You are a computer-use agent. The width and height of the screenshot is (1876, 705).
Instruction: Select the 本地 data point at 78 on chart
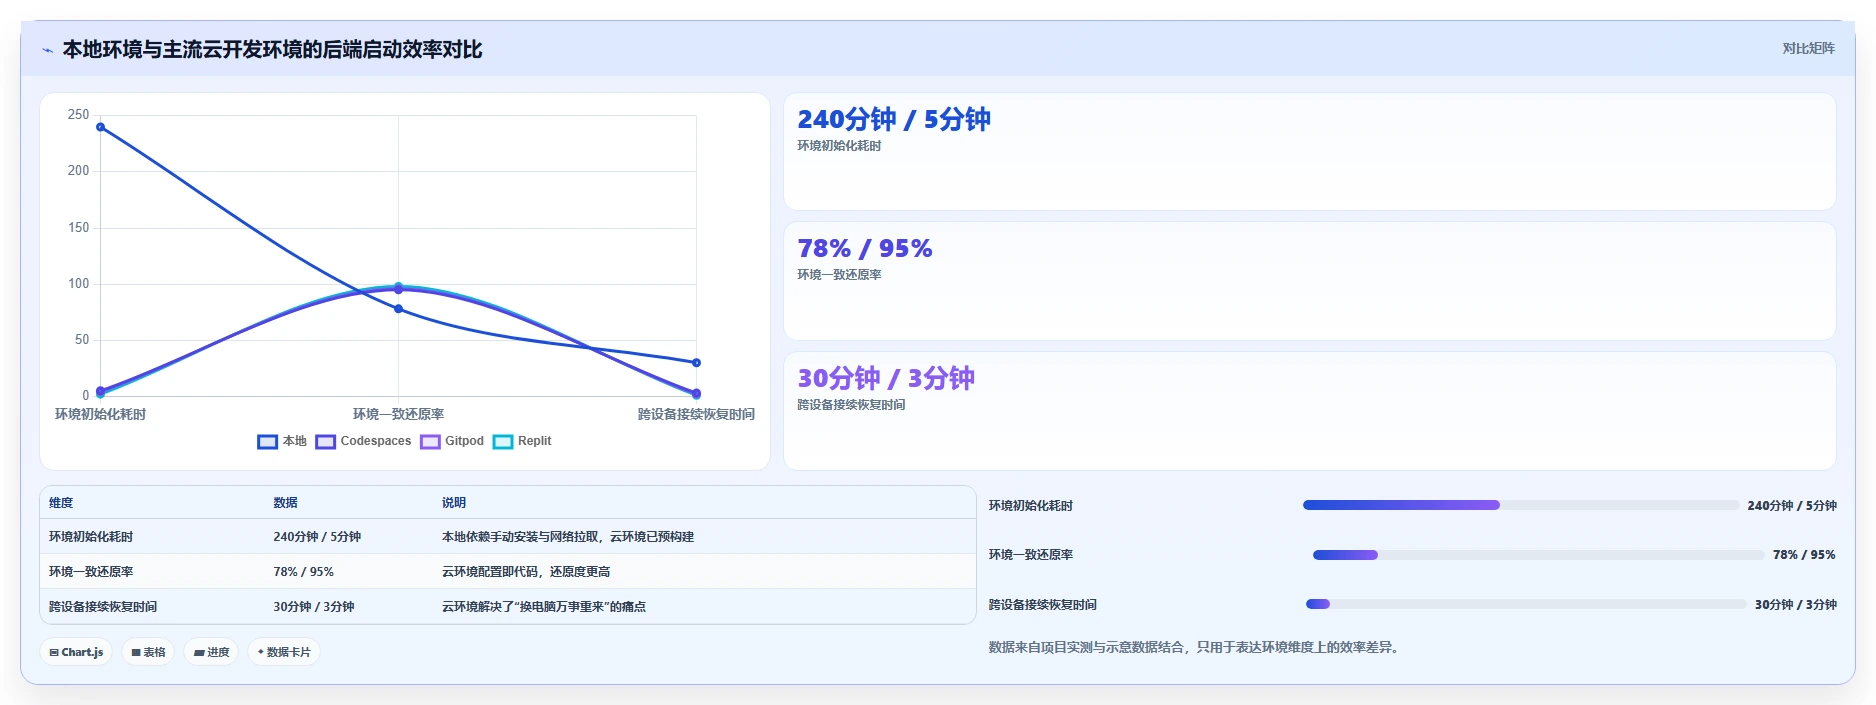tap(398, 309)
